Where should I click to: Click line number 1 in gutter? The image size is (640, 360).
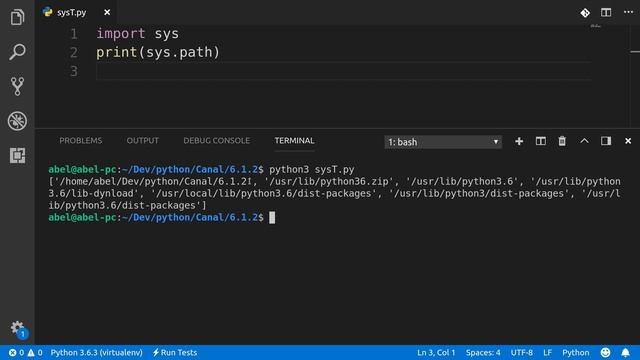tap(73, 33)
